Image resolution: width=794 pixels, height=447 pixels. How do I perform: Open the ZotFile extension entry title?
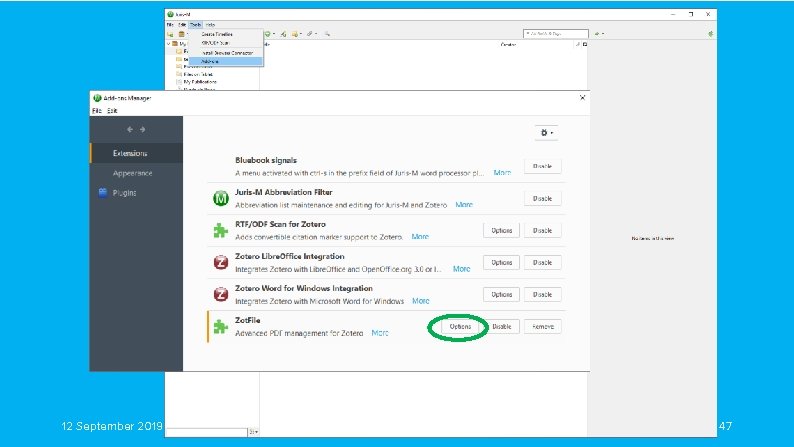point(248,320)
